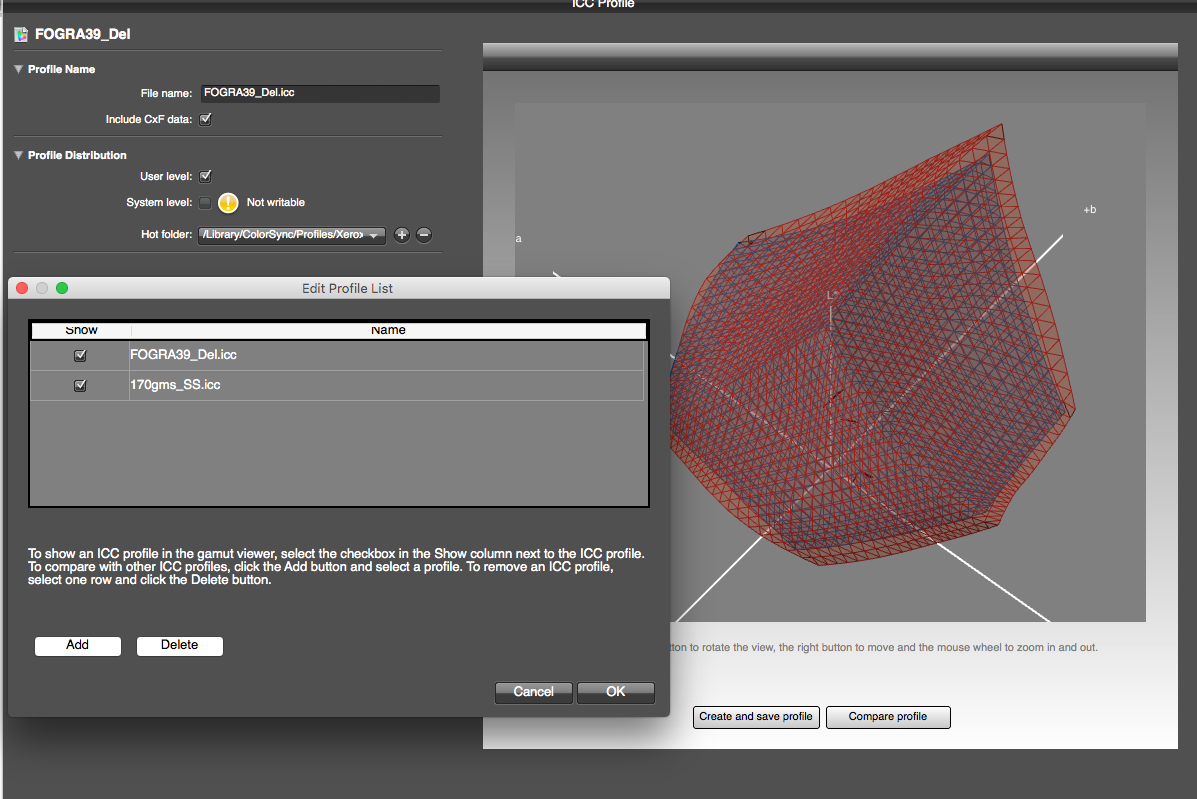Uncheck the User level checkbox
1197x799 pixels.
point(205,176)
